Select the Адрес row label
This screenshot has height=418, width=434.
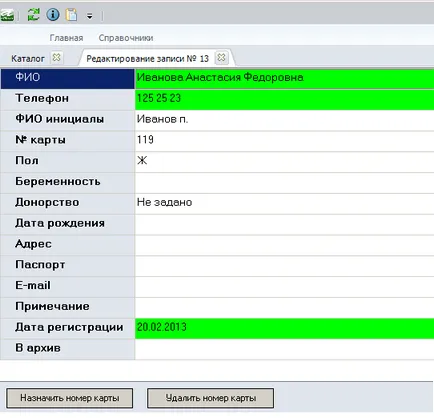(67, 245)
